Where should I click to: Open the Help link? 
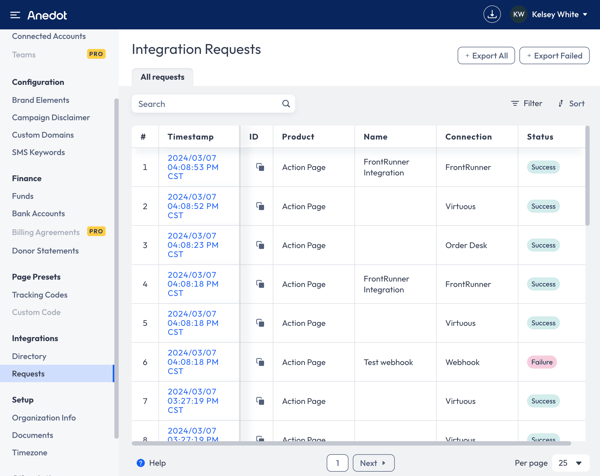point(152,463)
